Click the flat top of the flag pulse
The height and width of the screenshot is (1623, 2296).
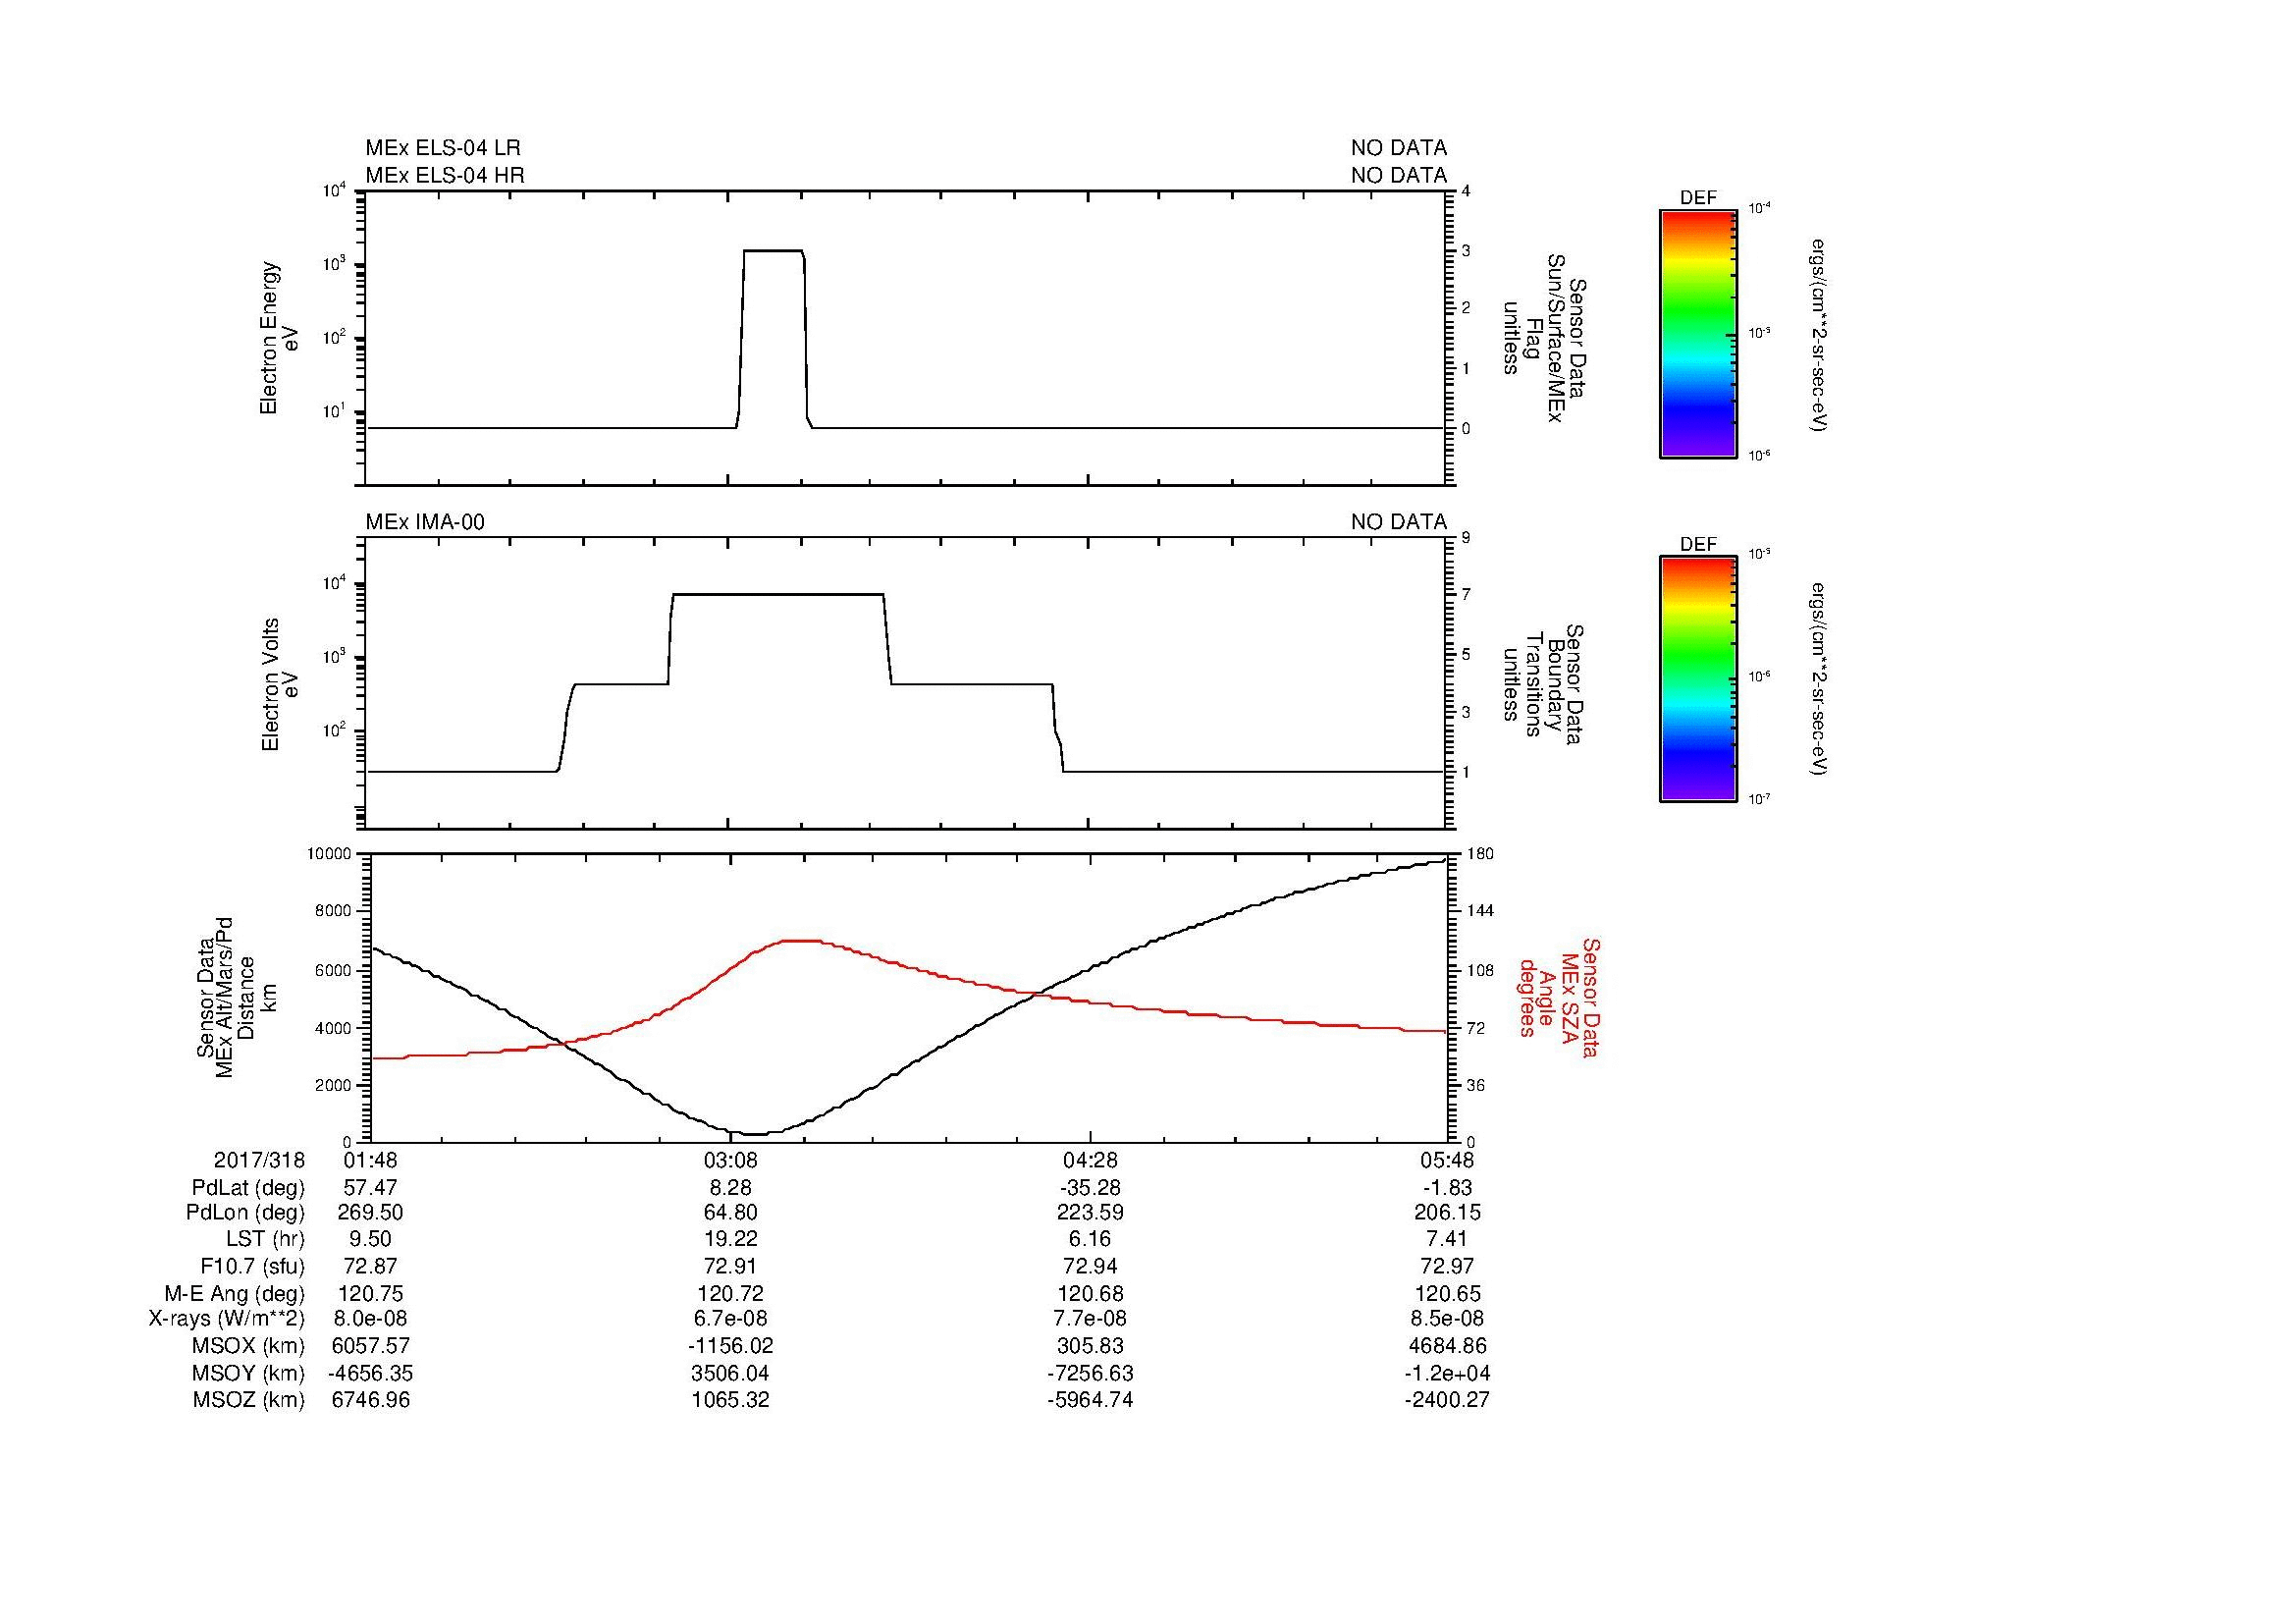[x=773, y=251]
